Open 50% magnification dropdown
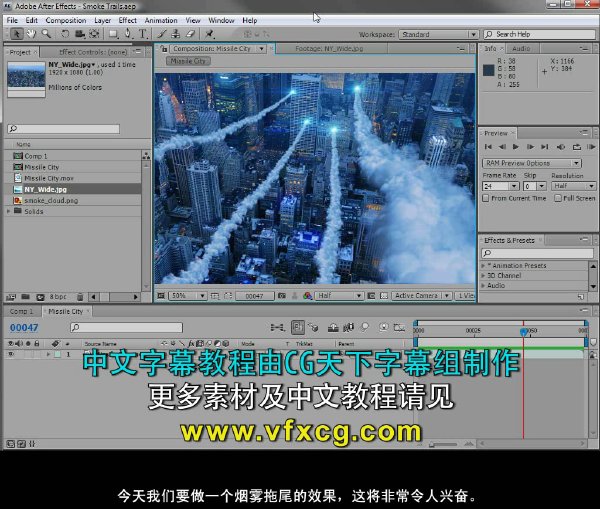The image size is (600, 509). [x=188, y=295]
